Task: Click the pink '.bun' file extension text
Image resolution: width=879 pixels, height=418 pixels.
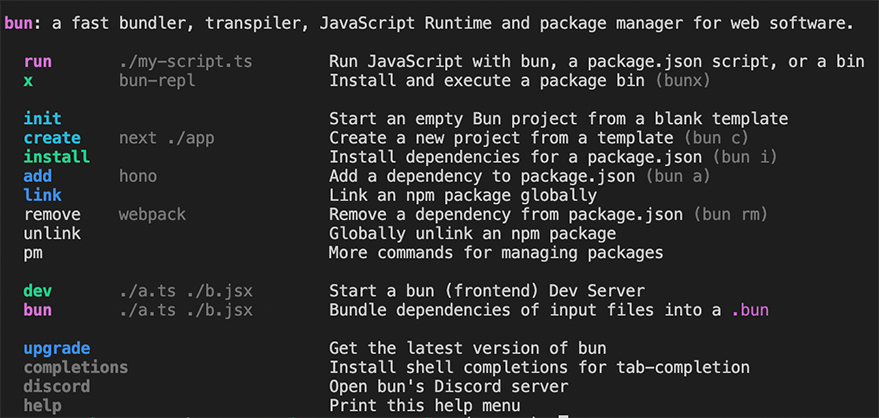Action: pos(750,310)
